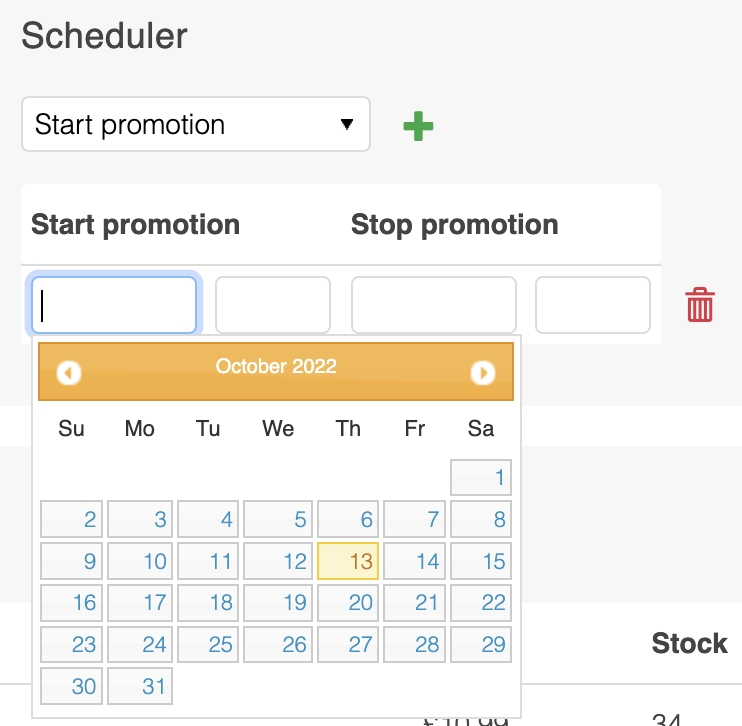This screenshot has height=726, width=742.
Task: Select October 13 in the calendar
Action: (x=348, y=561)
